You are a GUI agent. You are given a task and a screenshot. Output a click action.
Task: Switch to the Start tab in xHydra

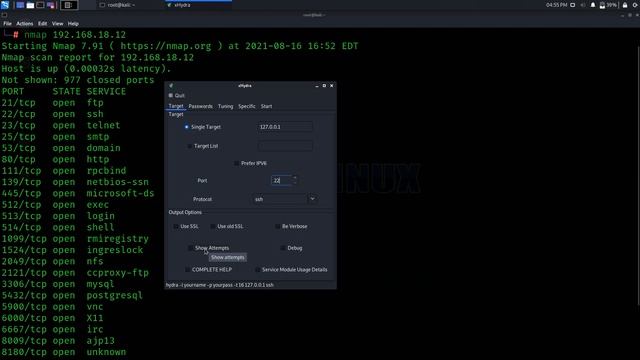(x=266, y=106)
